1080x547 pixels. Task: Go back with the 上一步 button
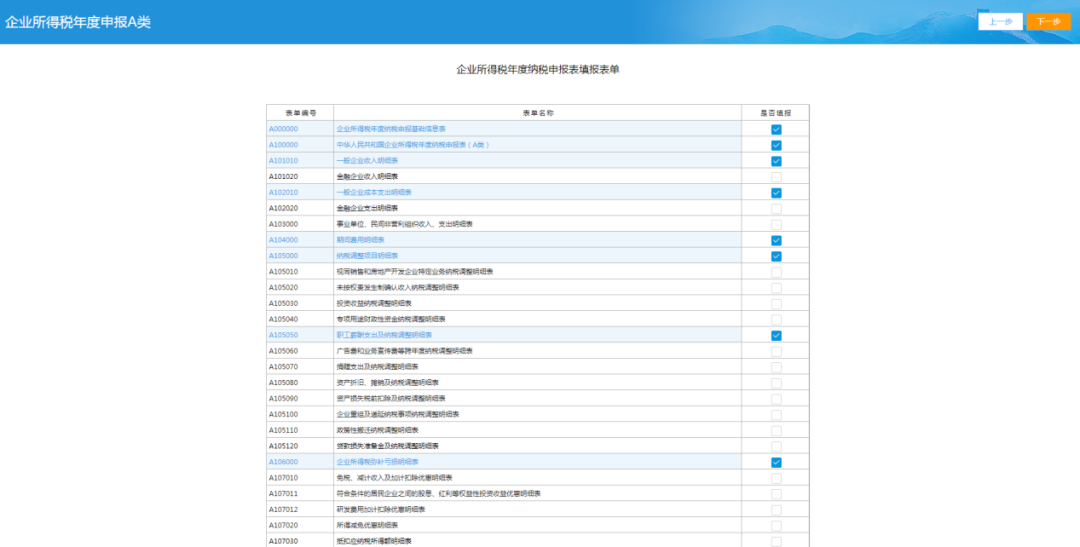tap(1000, 21)
